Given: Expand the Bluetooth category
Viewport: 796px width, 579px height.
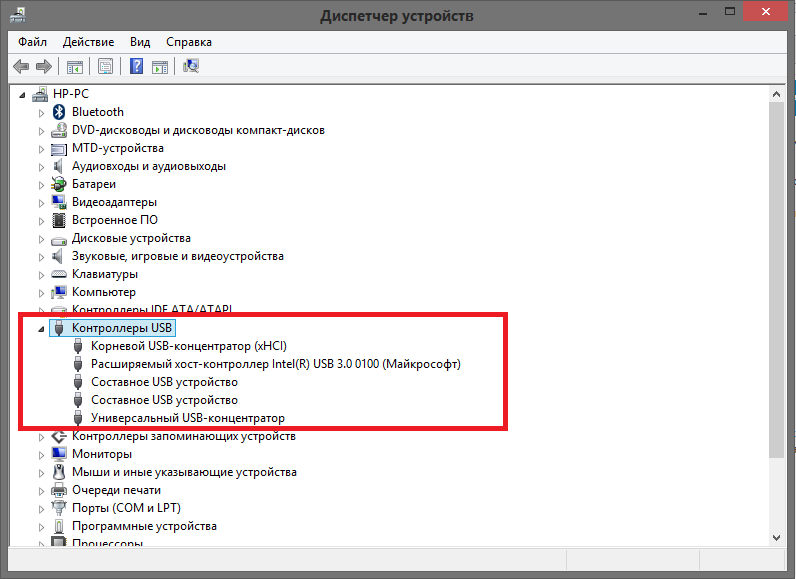Looking at the screenshot, I should (x=42, y=113).
